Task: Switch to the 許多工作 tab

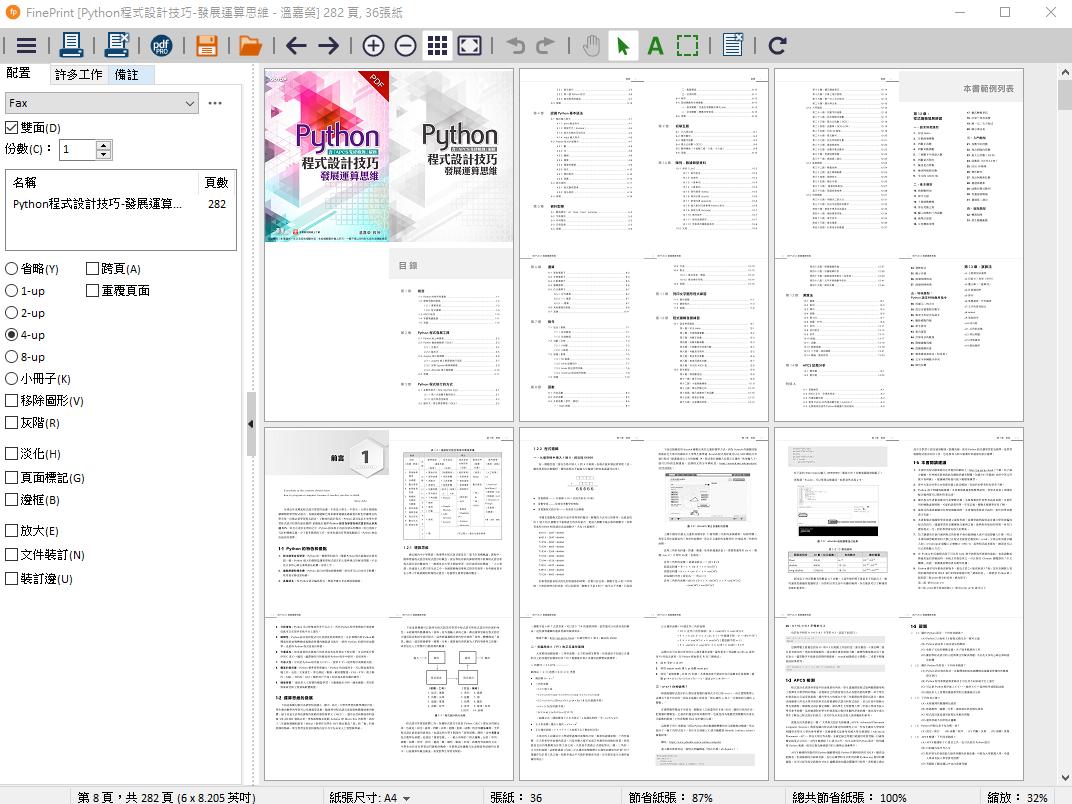Action: pyautogui.click(x=79, y=75)
